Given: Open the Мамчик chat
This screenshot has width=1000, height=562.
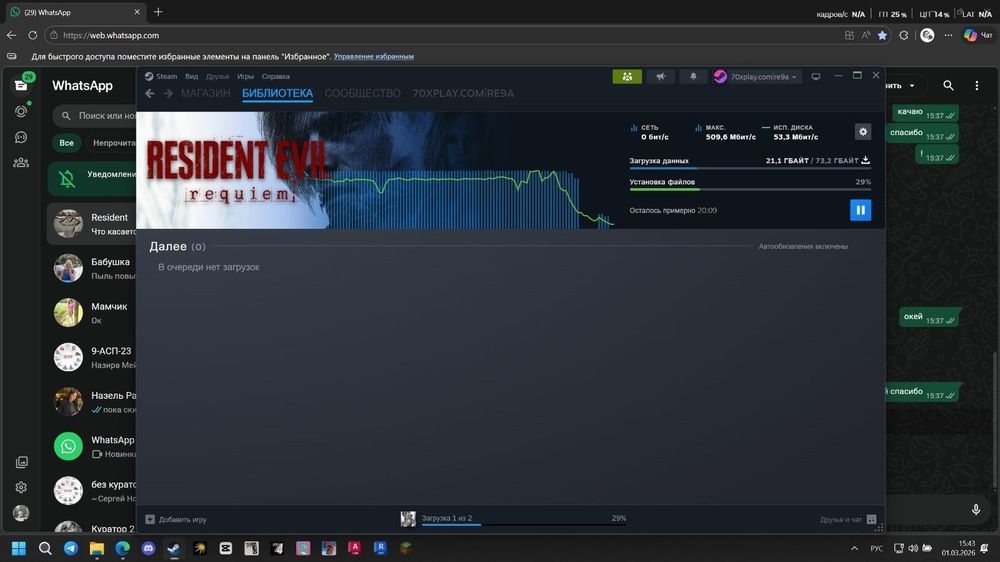Looking at the screenshot, I should [x=92, y=313].
